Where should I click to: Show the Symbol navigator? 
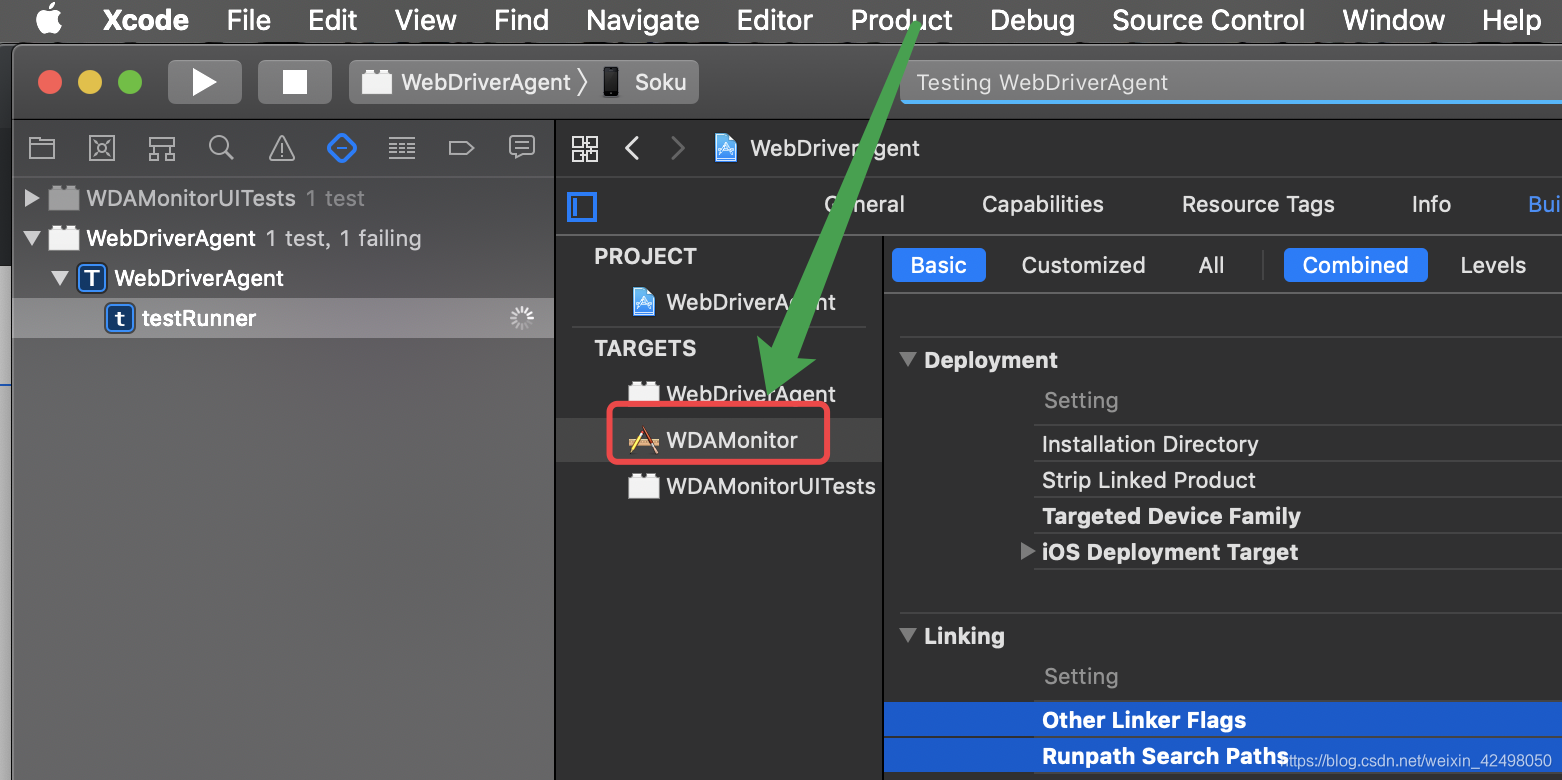[162, 149]
